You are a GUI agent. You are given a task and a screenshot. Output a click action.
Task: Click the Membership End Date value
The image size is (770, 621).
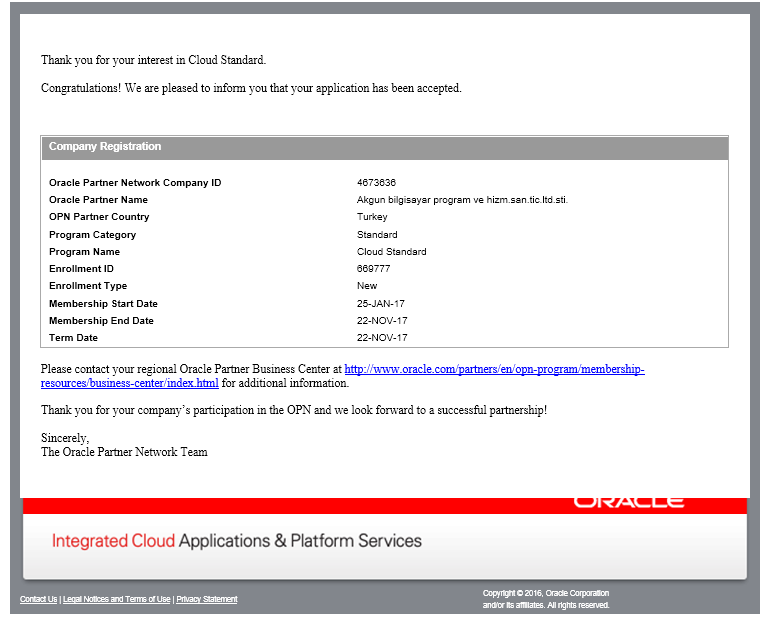point(382,321)
